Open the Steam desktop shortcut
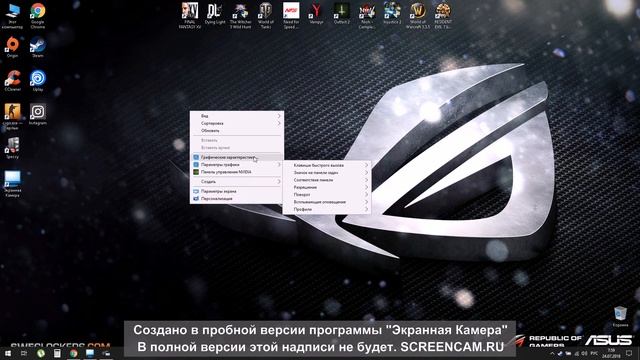 (x=38, y=47)
